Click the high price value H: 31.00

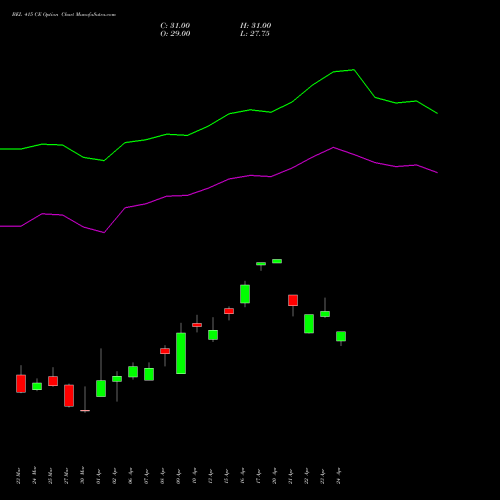click(255, 26)
